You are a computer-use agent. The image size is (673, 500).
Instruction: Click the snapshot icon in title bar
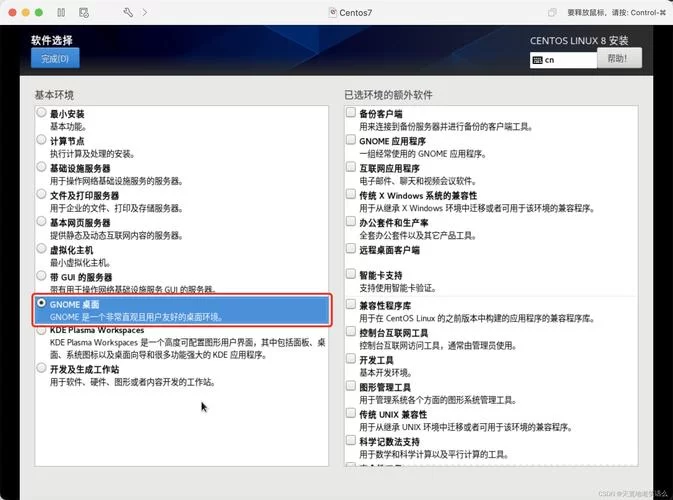pos(84,12)
